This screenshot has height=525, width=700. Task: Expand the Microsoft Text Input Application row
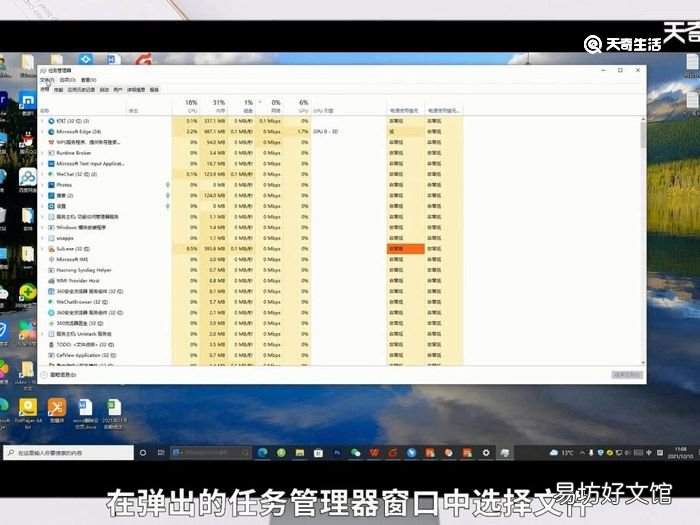click(x=43, y=163)
